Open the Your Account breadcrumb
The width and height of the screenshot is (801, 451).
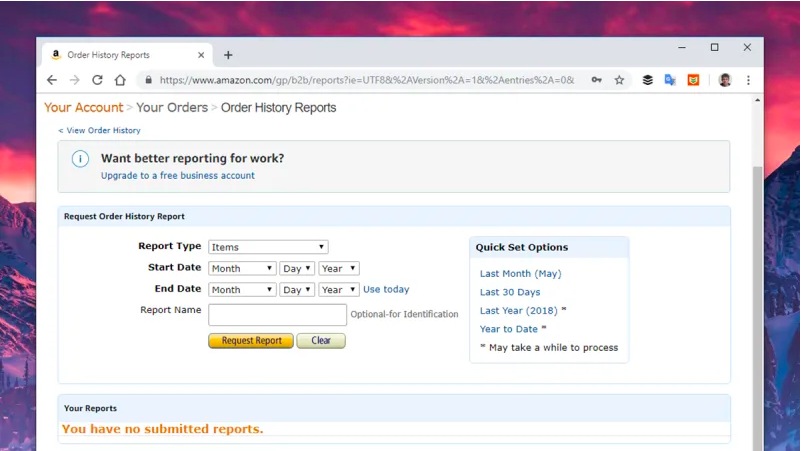[x=84, y=108]
